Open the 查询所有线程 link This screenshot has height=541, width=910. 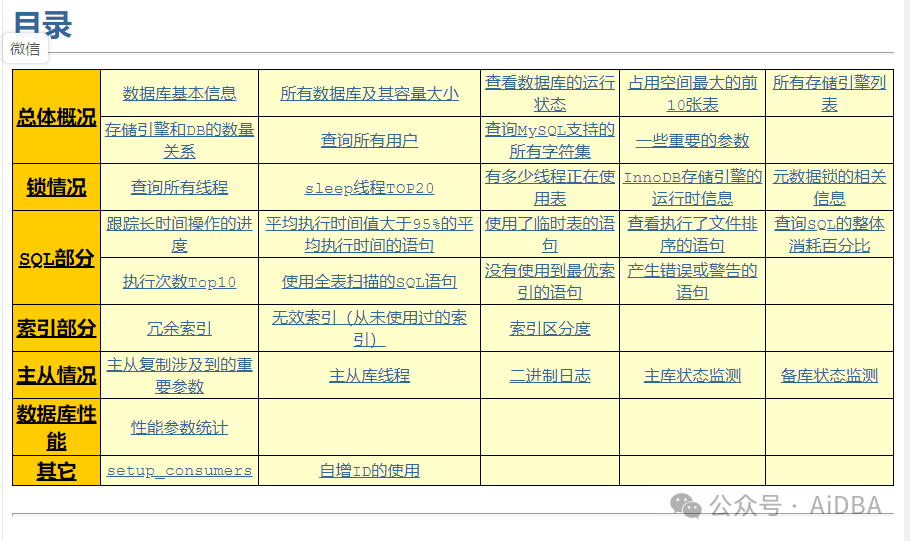pyautogui.click(x=179, y=187)
